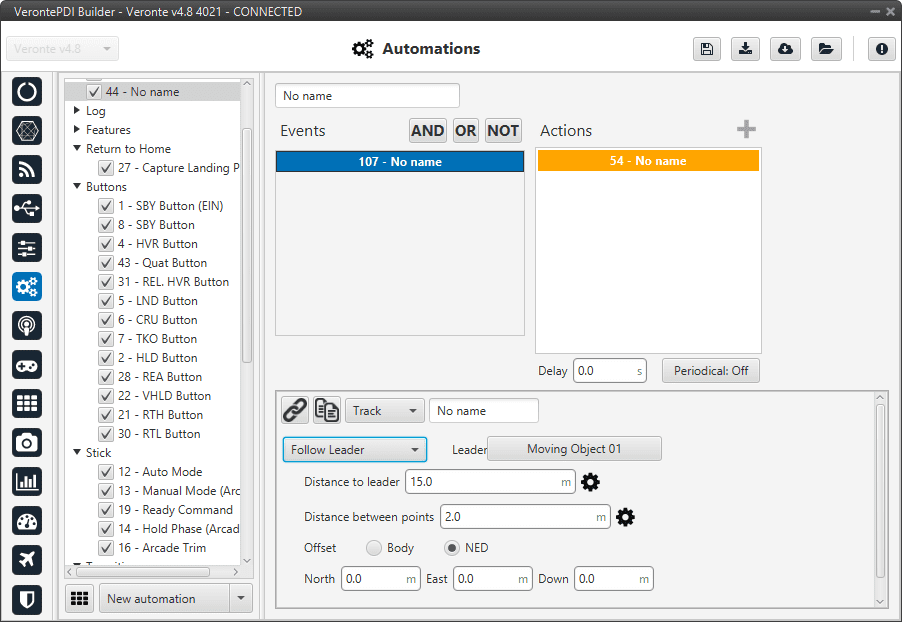Open the Track action type dropdown
This screenshot has width=902, height=622.
tap(385, 411)
